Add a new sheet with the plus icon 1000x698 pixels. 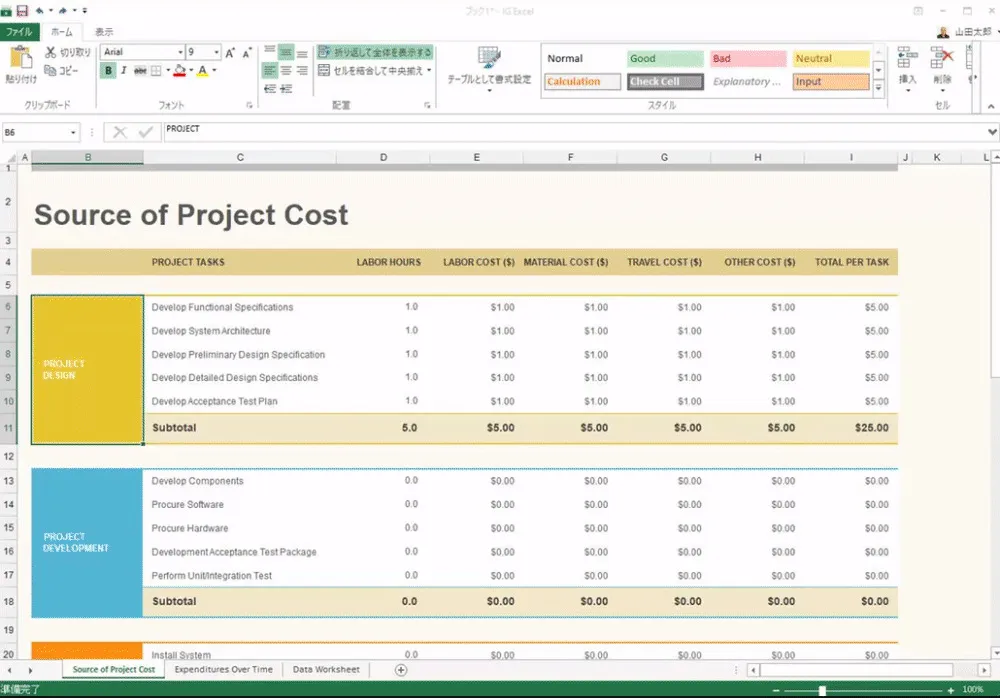click(x=401, y=670)
